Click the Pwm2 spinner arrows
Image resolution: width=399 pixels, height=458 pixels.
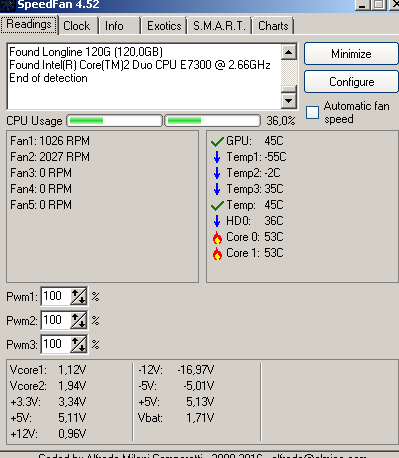point(79,320)
